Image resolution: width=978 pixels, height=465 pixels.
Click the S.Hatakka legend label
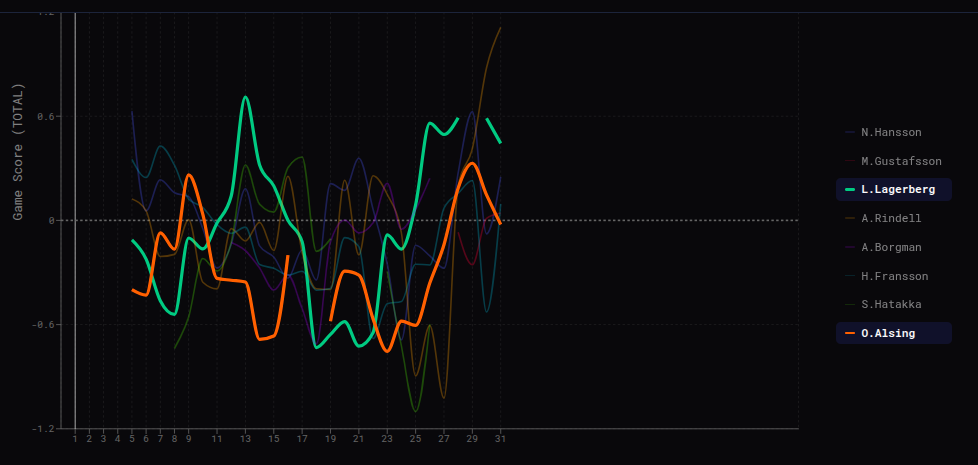[x=890, y=304]
